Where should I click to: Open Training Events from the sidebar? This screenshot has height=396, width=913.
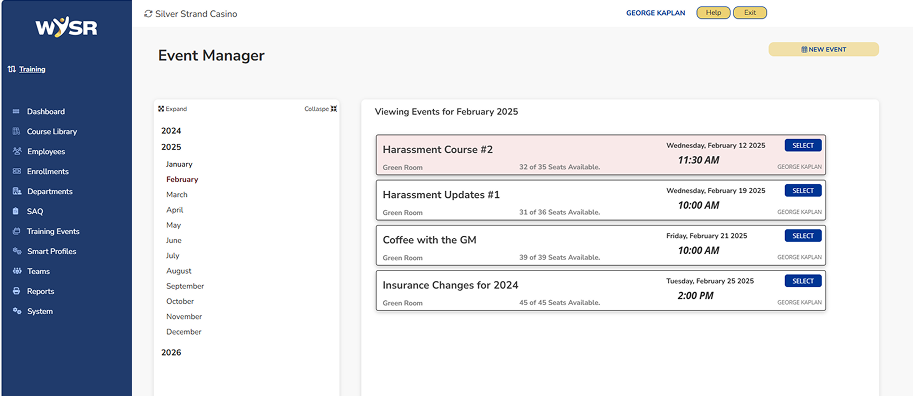point(53,231)
